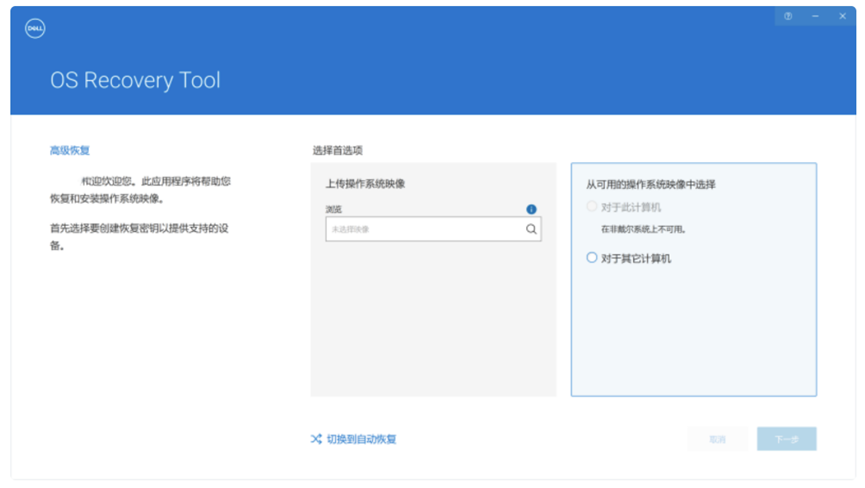The width and height of the screenshot is (865, 488).
Task: Minimize the OS Recovery Tool window
Action: (815, 16)
